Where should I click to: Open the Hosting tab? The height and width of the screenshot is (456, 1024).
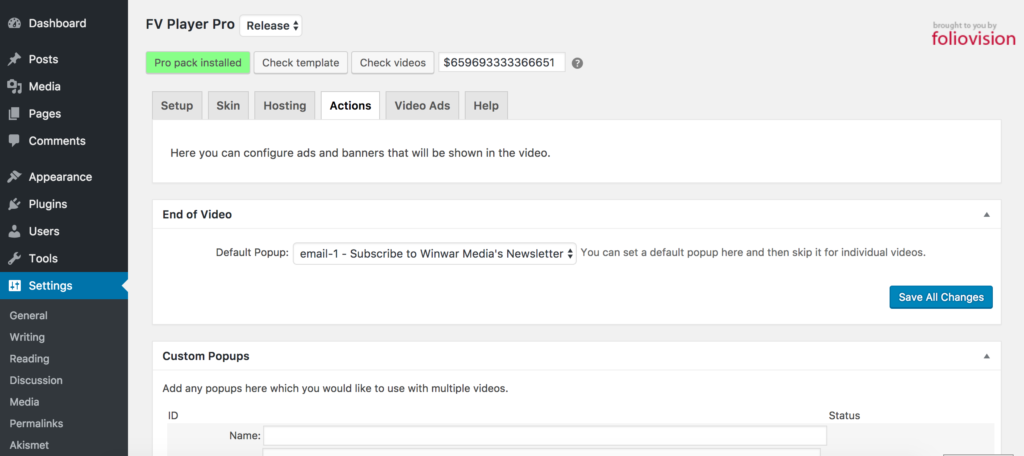[x=285, y=106]
